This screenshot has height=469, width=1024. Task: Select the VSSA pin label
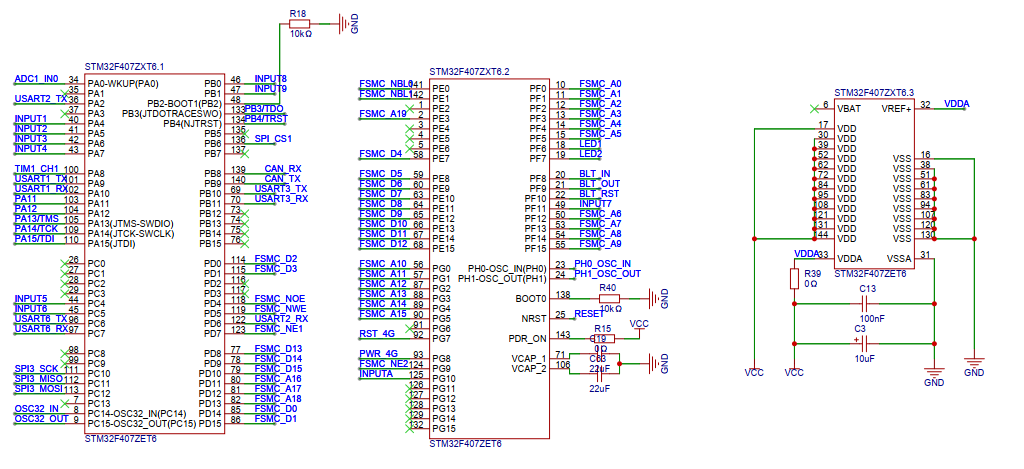(x=899, y=259)
